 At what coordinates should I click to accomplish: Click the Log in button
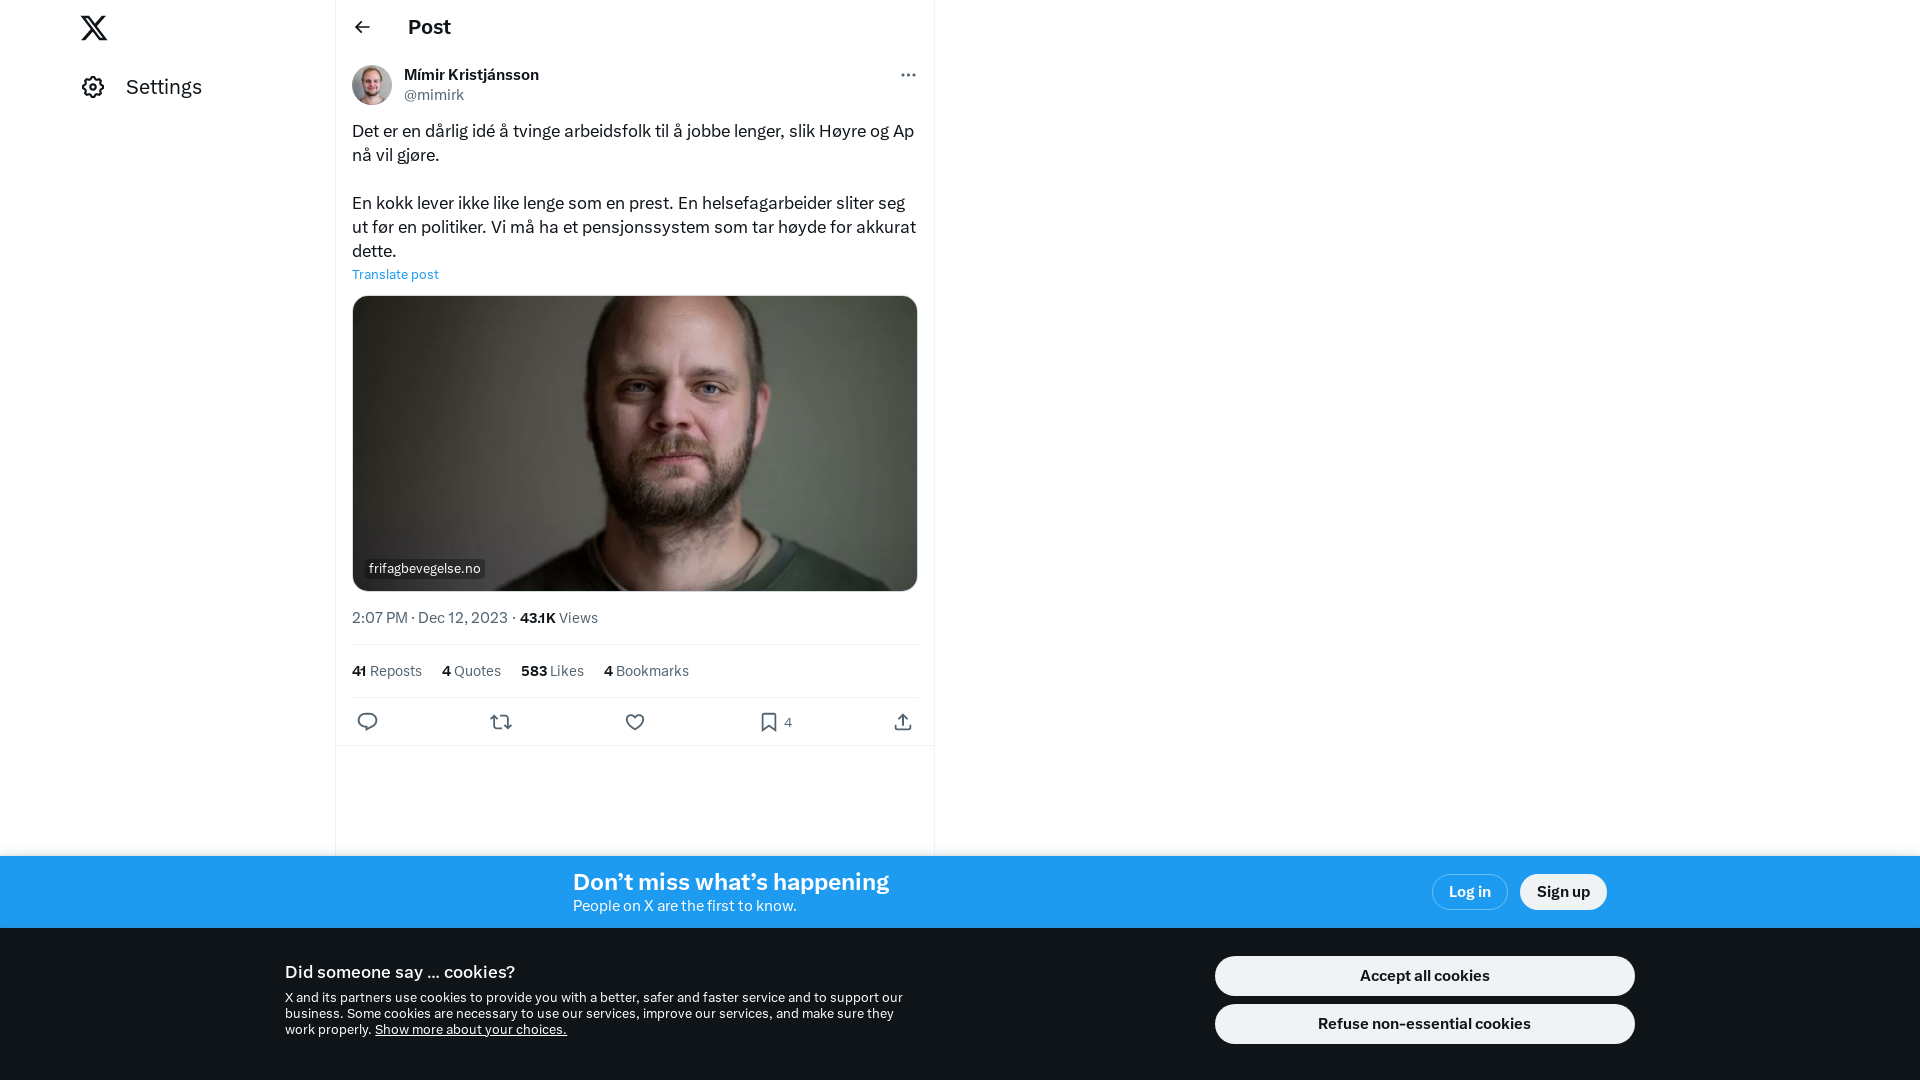pos(1470,892)
